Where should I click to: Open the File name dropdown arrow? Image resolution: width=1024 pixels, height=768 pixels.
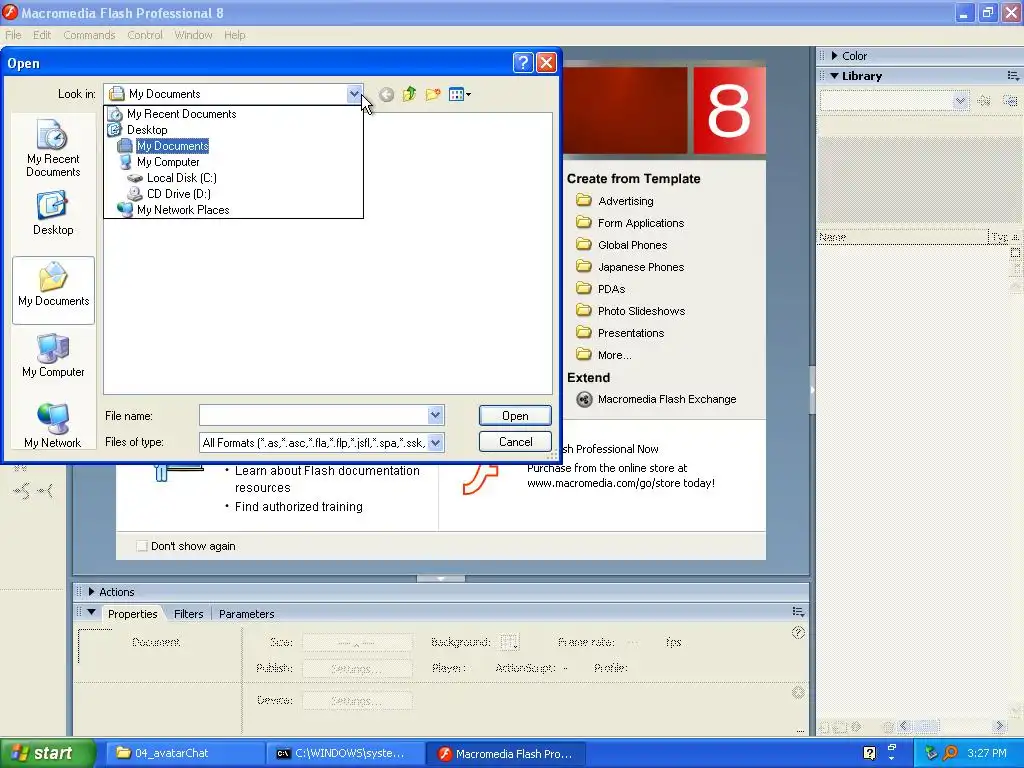click(x=436, y=415)
